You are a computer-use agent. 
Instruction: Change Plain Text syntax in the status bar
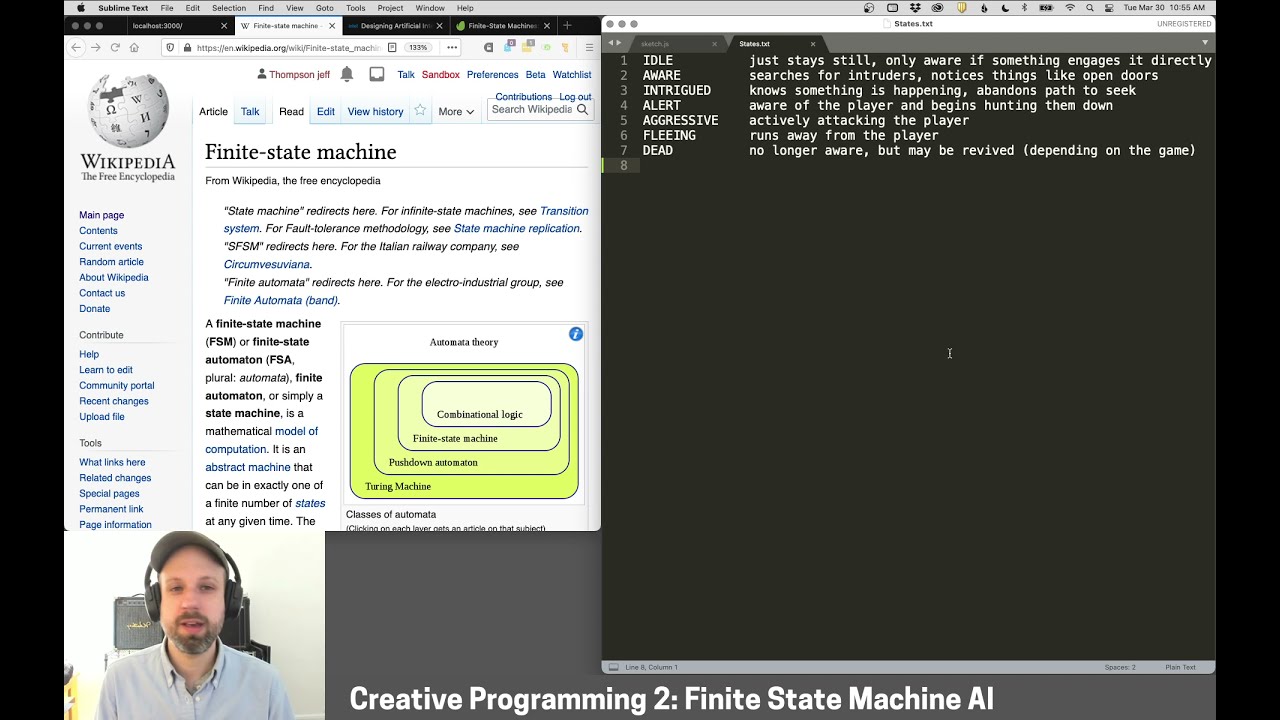[x=1180, y=667]
